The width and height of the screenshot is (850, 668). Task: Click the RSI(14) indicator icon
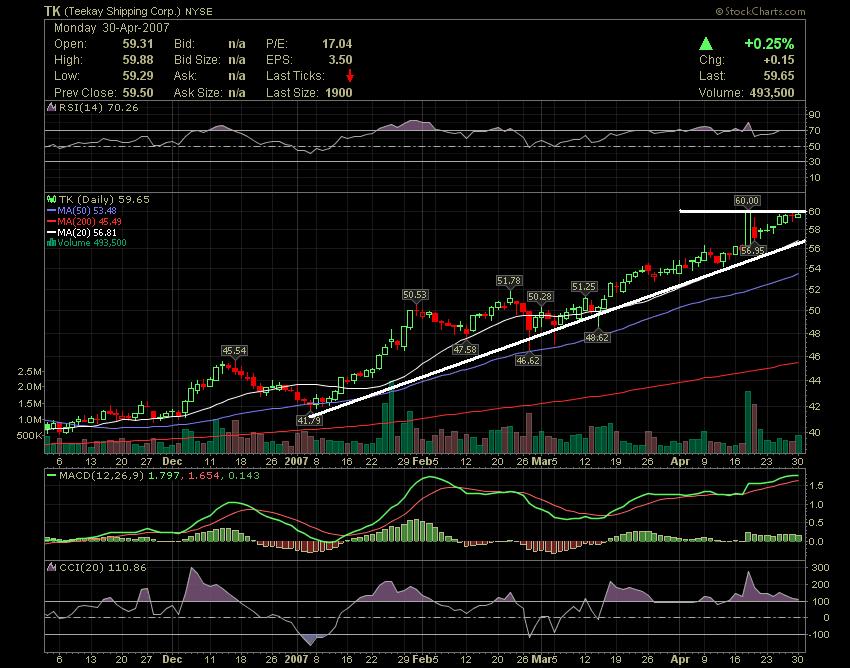tap(51, 107)
